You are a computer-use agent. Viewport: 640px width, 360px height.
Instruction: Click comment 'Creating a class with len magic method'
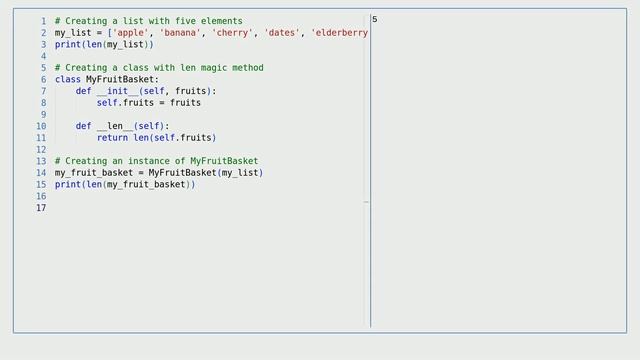point(159,68)
